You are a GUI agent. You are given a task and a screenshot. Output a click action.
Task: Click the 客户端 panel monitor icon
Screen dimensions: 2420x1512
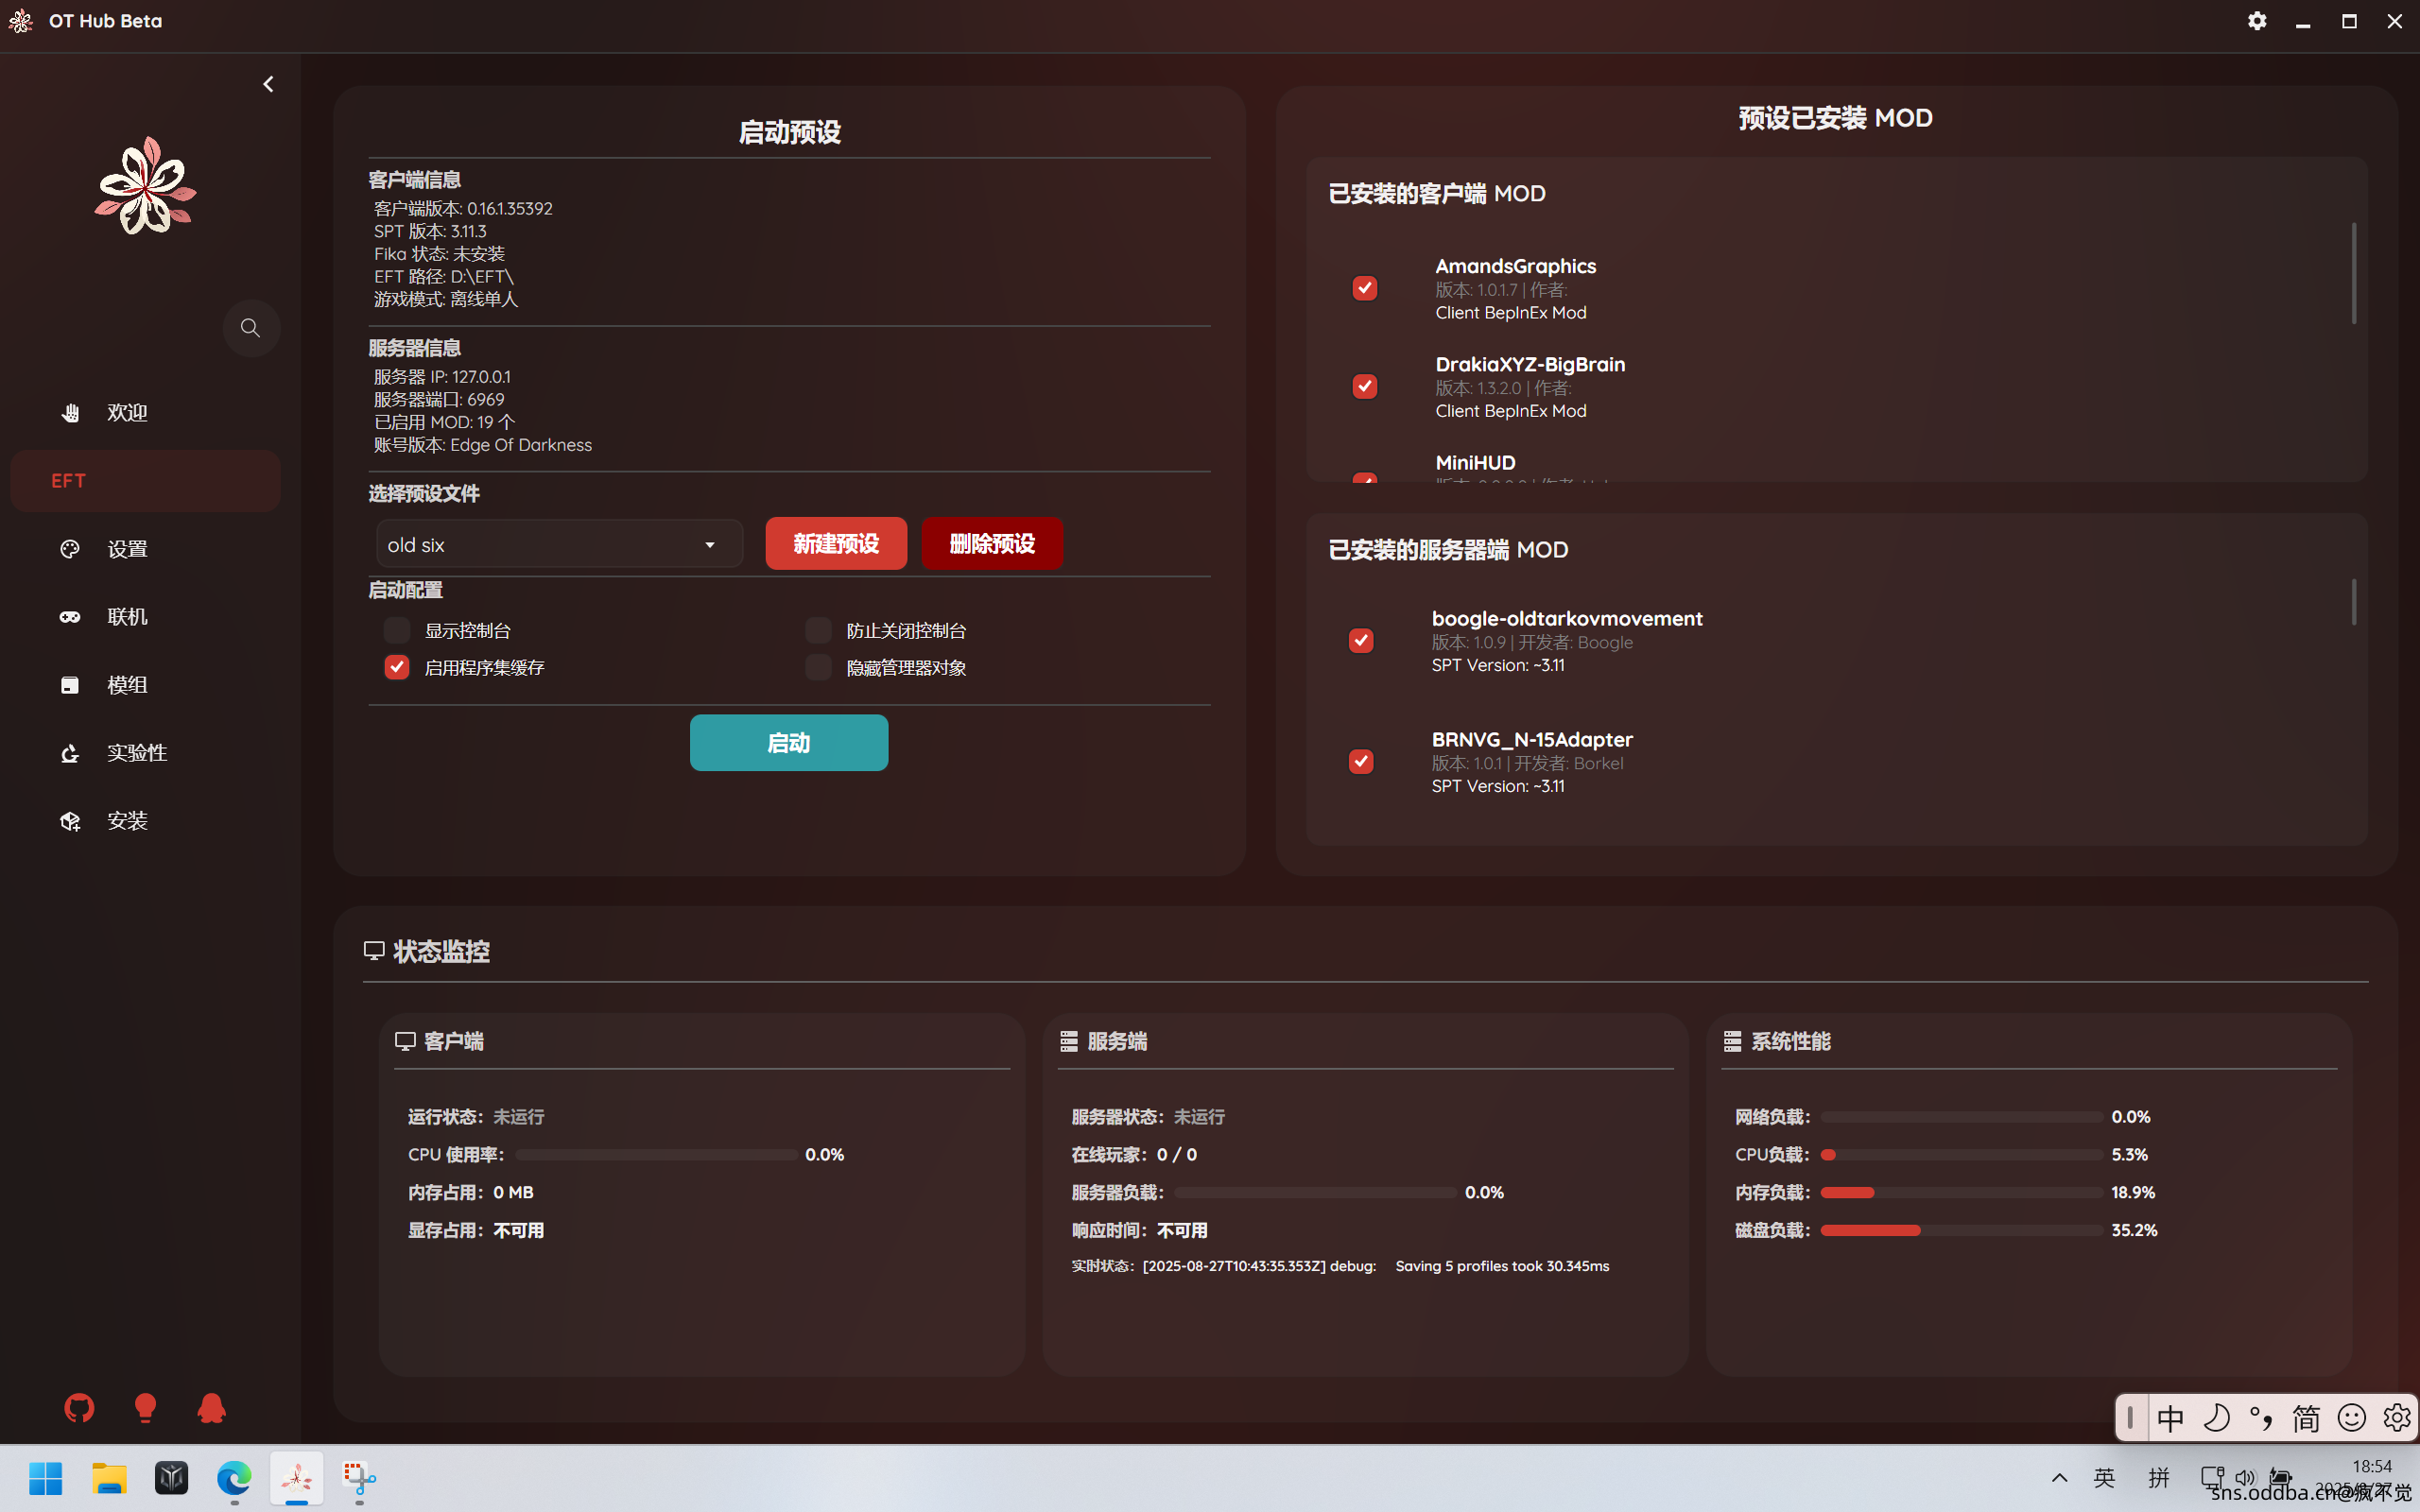pyautogui.click(x=405, y=1042)
